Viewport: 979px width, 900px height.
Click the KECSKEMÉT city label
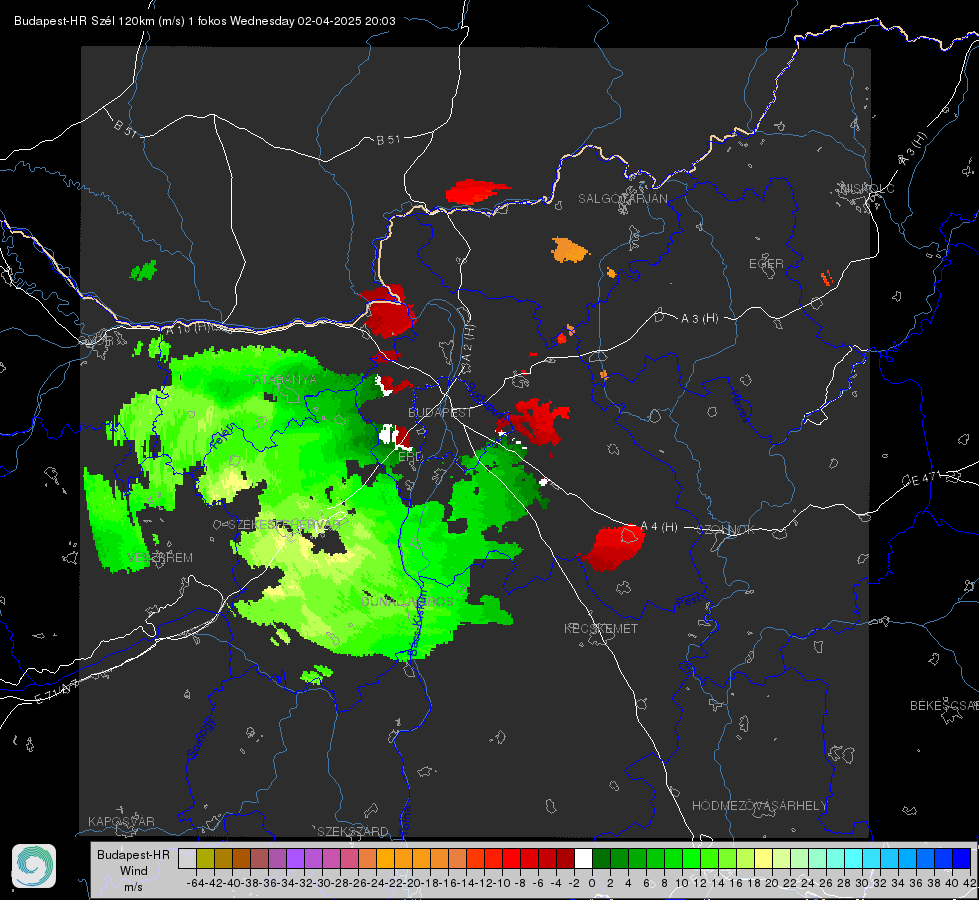tap(601, 628)
